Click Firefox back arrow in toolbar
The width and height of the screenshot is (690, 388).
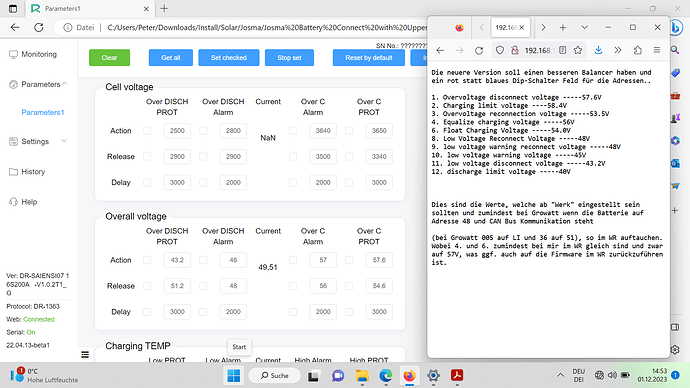(440, 51)
